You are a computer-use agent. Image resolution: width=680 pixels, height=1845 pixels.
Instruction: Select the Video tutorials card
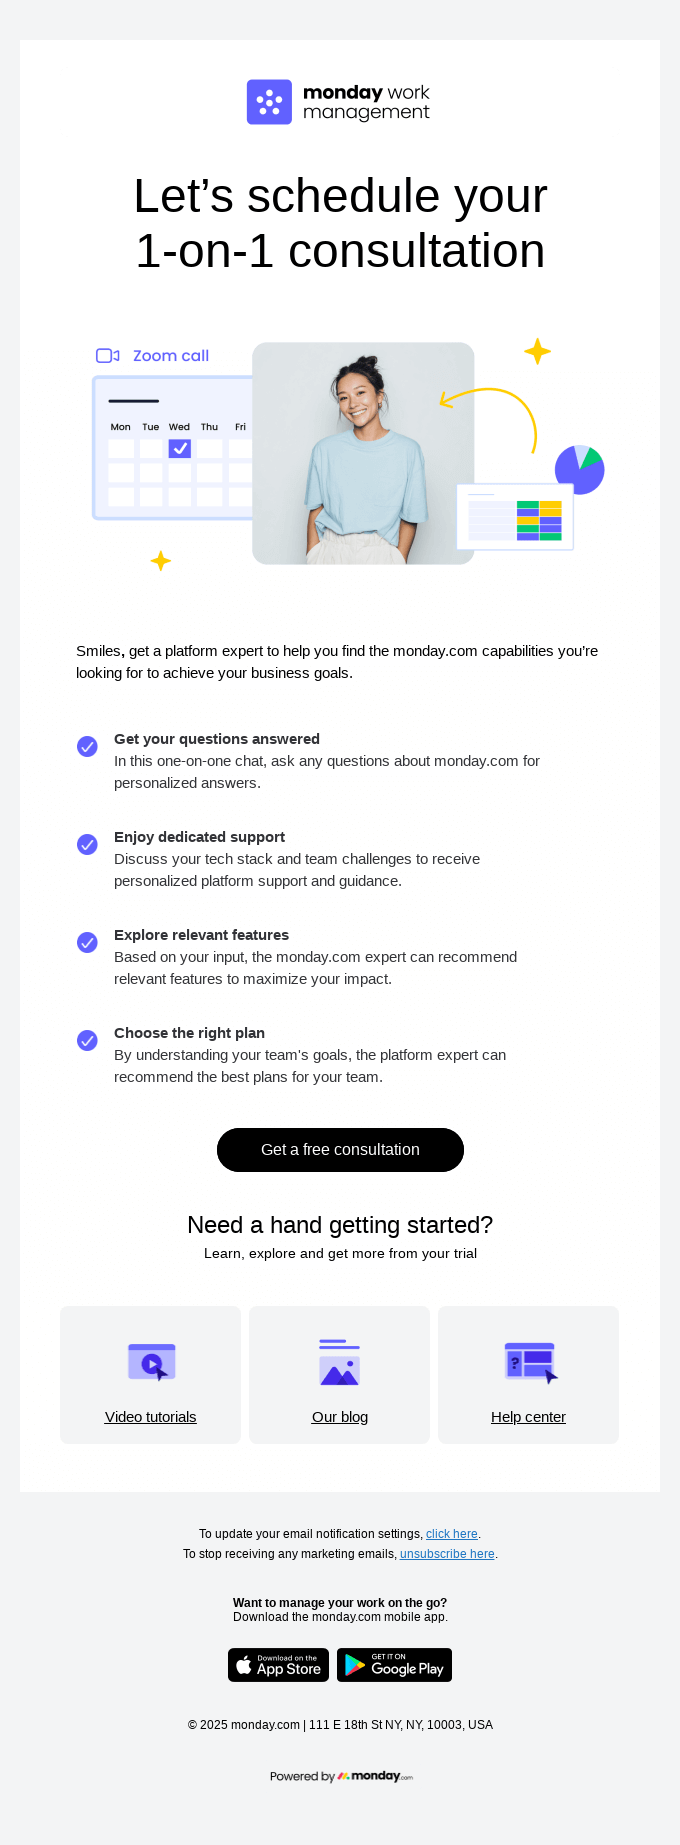[150, 1374]
